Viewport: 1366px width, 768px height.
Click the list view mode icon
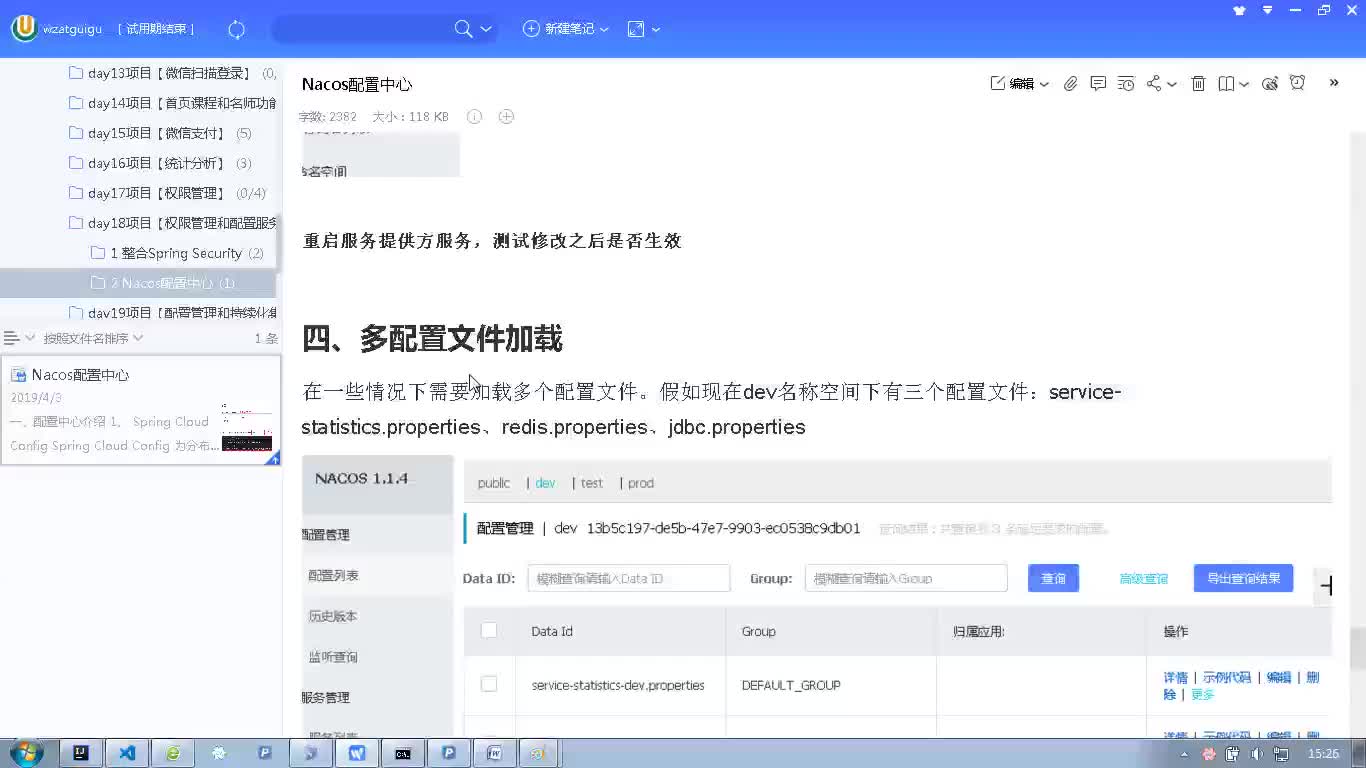pos(12,338)
